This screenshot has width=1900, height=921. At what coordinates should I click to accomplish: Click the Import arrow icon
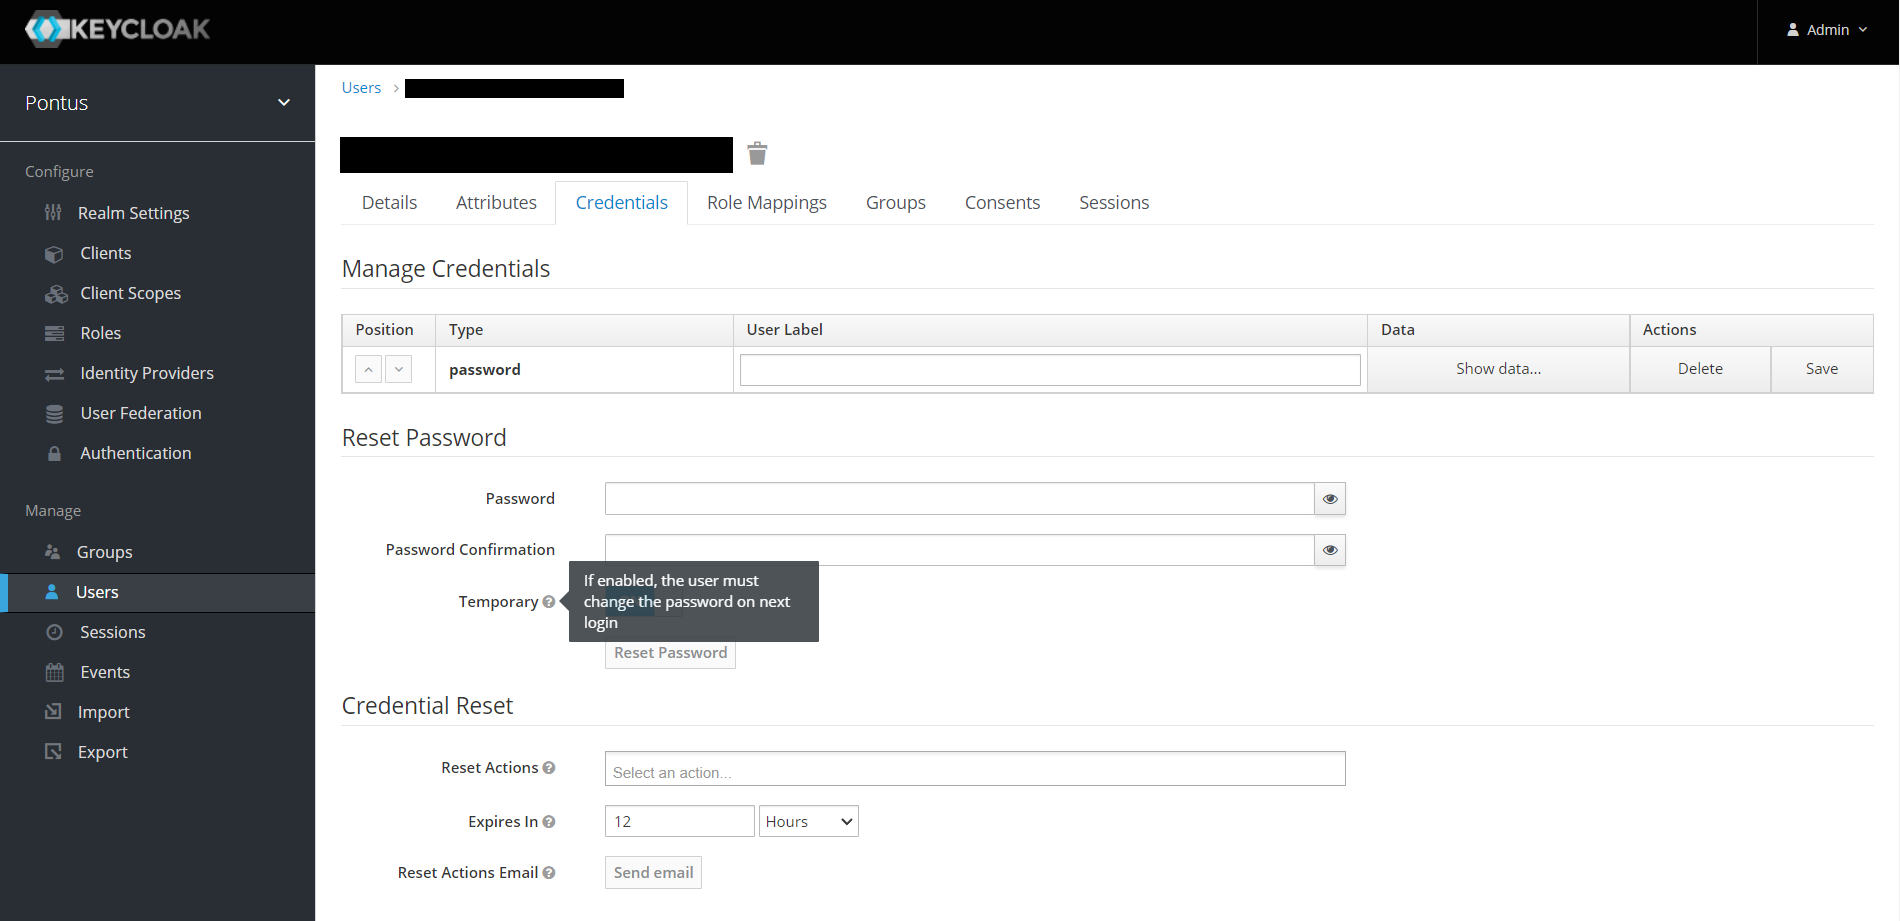point(53,711)
